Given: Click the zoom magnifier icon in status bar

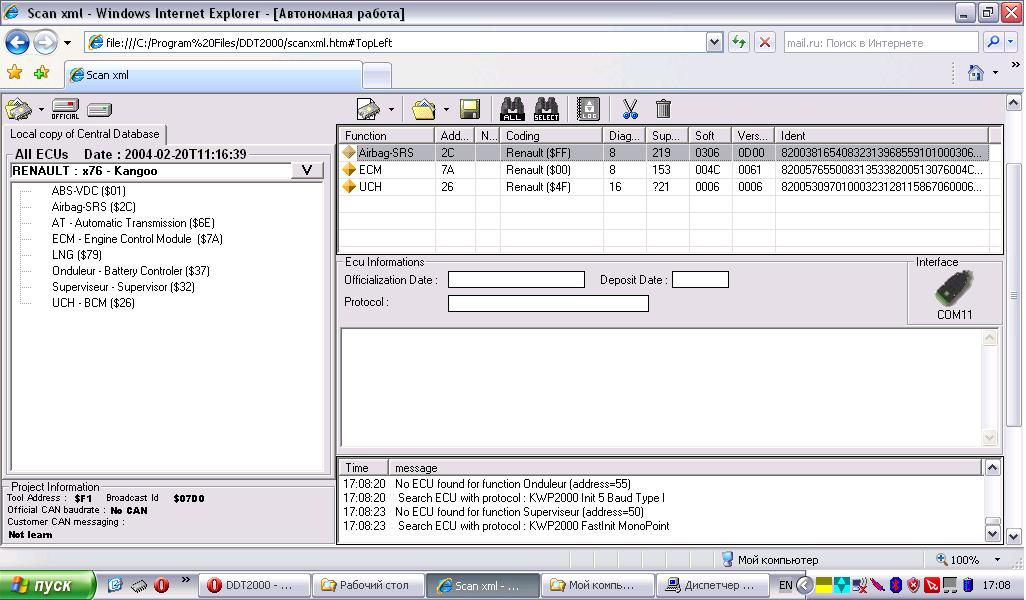Looking at the screenshot, I should pyautogui.click(x=942, y=559).
